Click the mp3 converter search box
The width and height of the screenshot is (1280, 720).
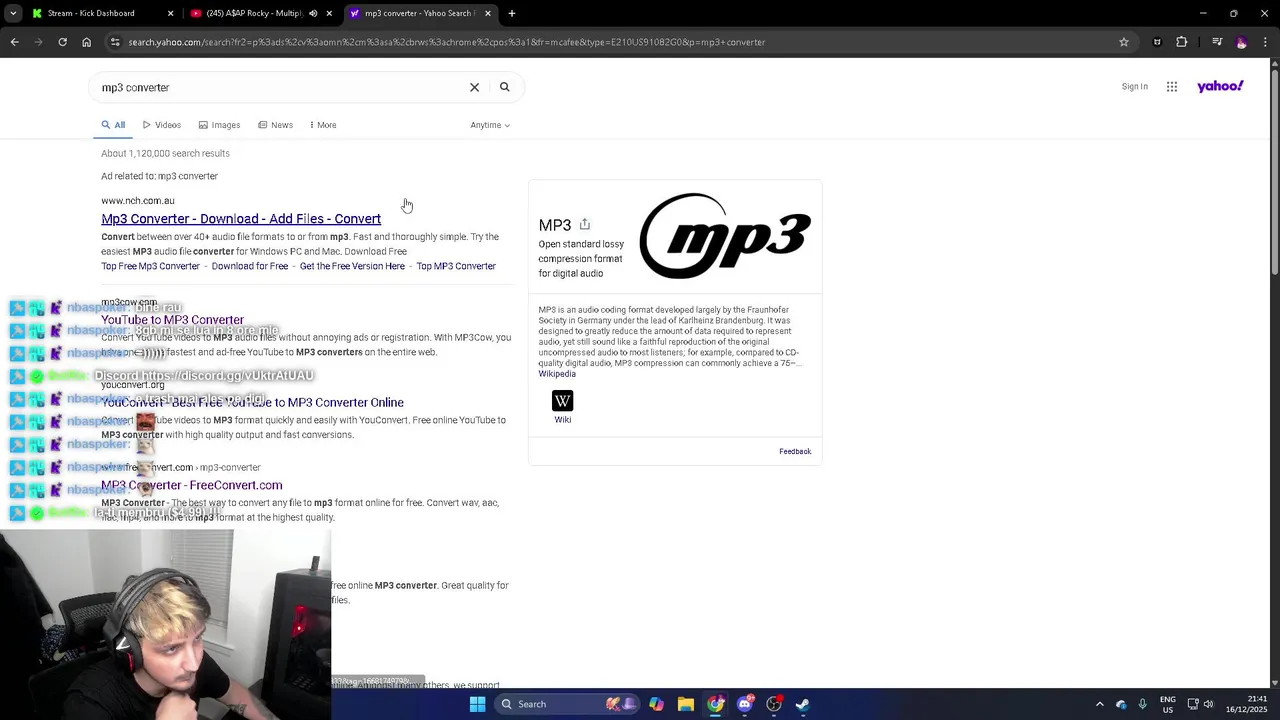(x=280, y=87)
